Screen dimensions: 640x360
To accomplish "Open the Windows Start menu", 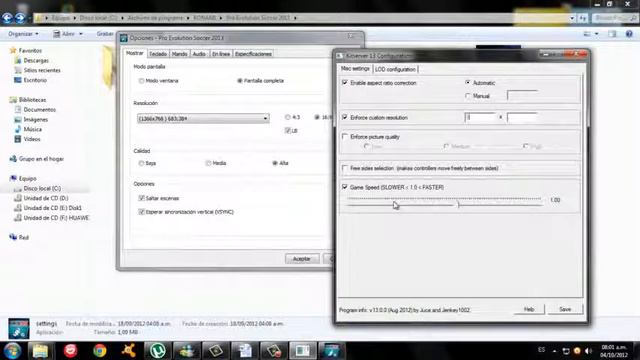I will click(12, 351).
